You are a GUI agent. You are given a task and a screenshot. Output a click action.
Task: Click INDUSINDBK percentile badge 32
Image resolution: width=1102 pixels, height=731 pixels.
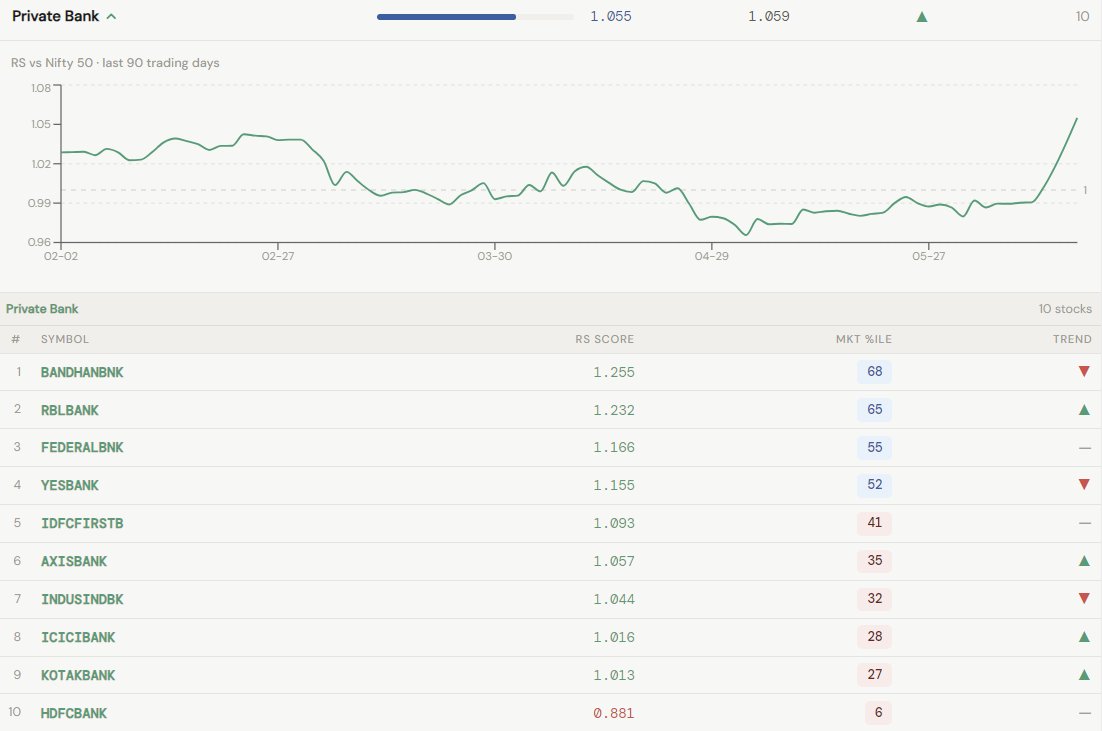click(874, 598)
